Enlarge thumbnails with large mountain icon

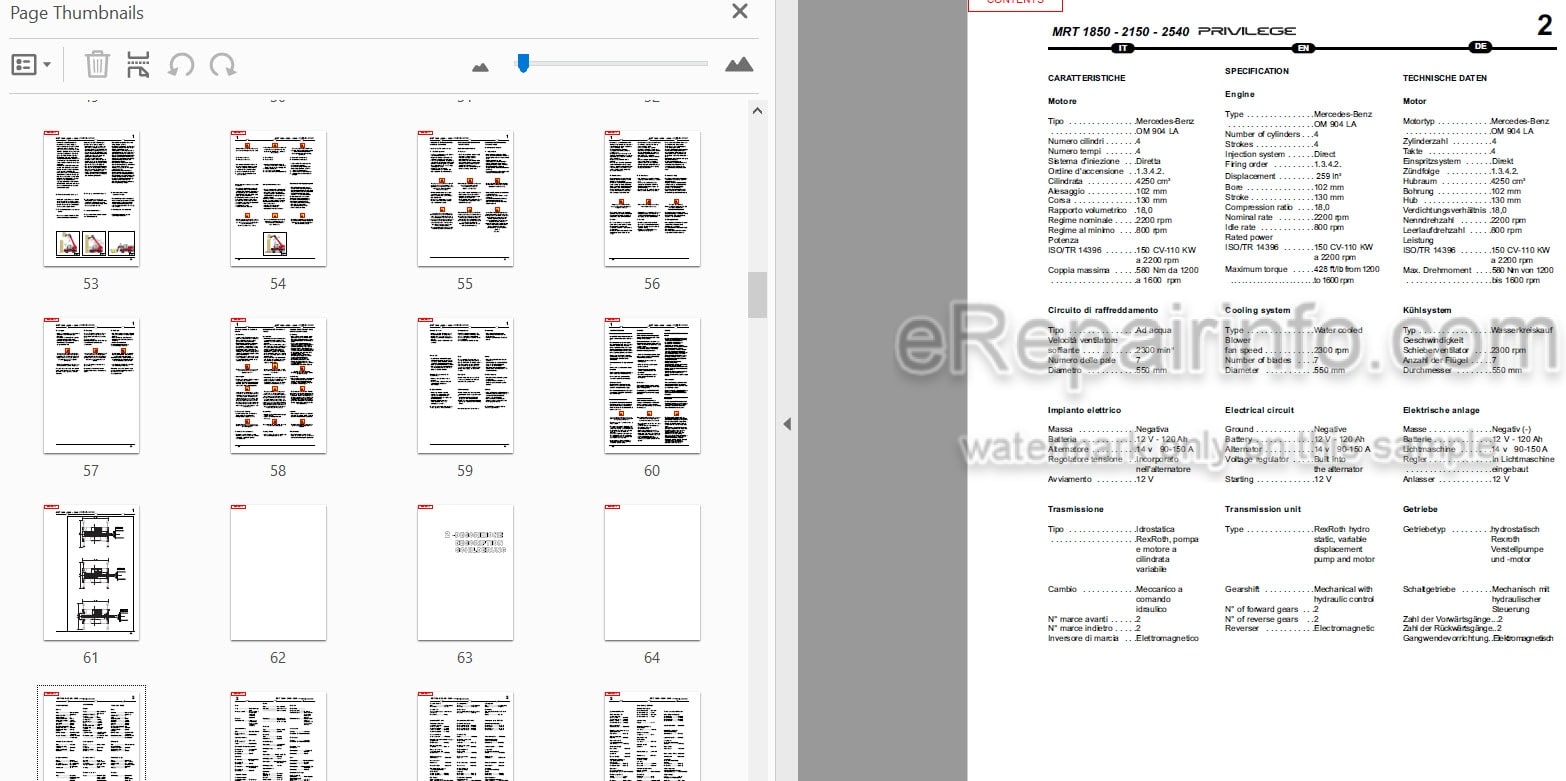739,64
